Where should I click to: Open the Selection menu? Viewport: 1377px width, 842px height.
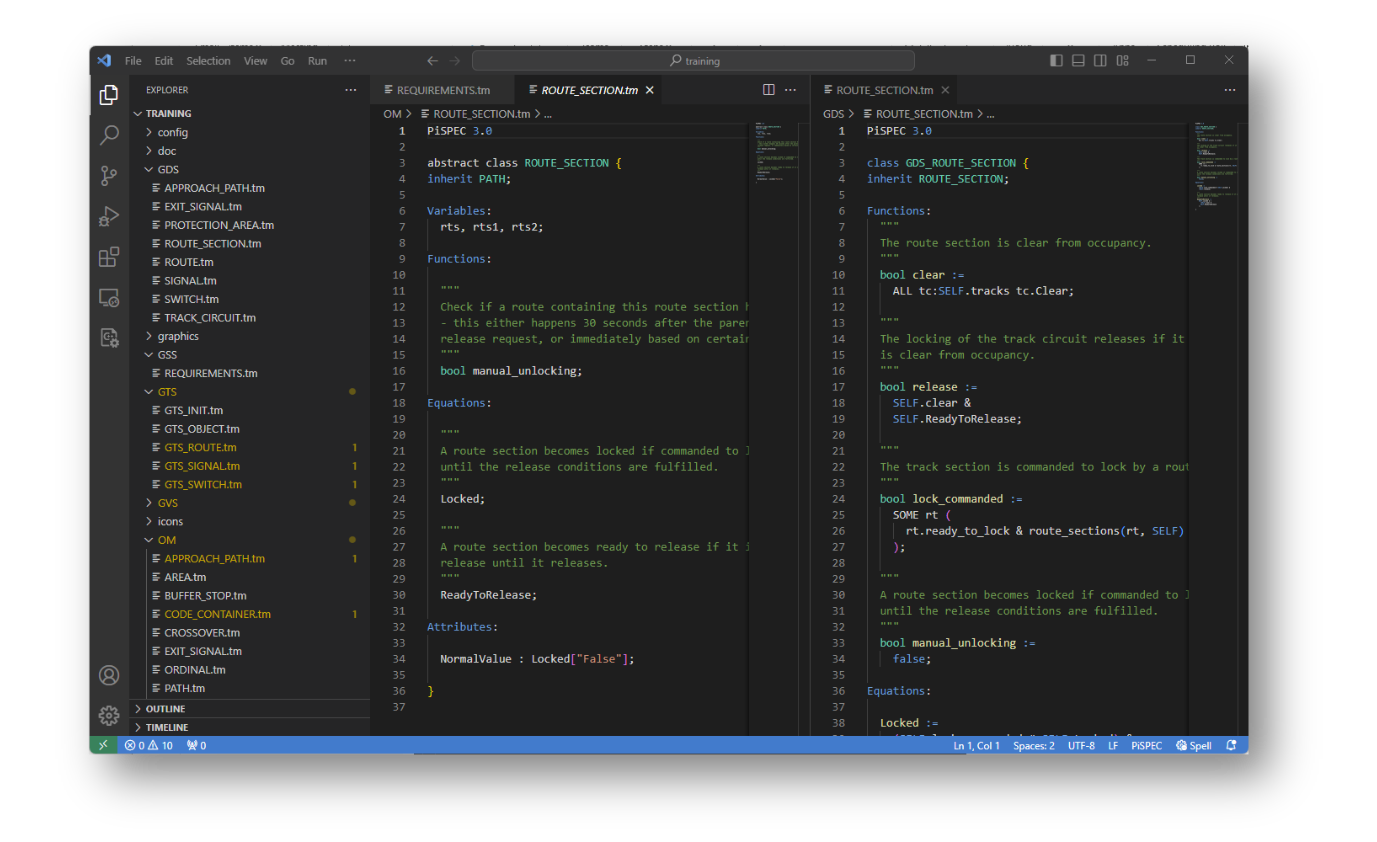click(208, 60)
